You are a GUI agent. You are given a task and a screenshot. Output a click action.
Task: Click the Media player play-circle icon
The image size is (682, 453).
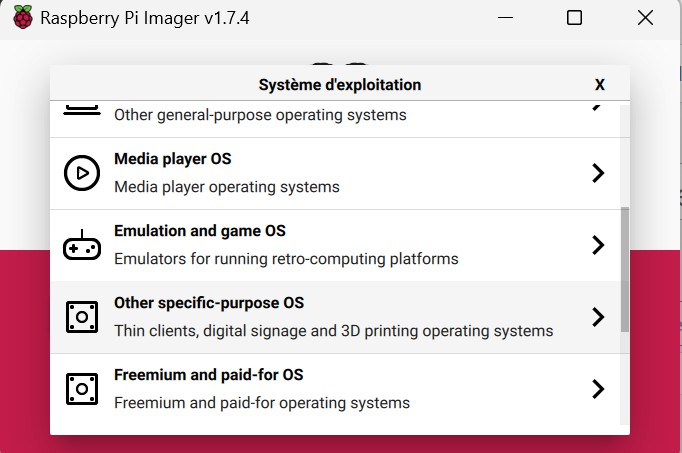pyautogui.click(x=82, y=173)
